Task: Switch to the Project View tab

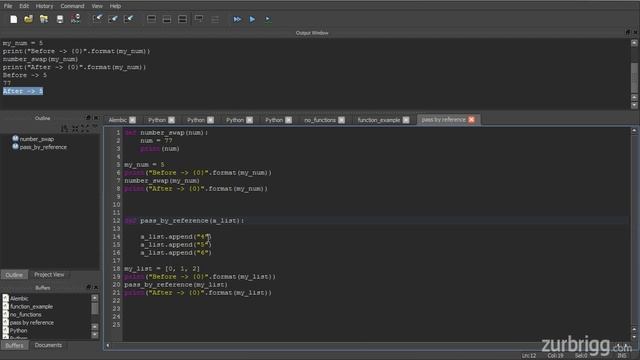Action: coord(49,275)
